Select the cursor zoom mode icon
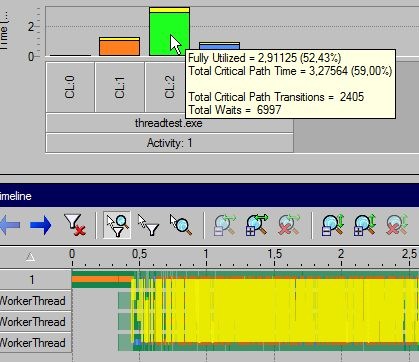The height and width of the screenshot is (362, 419). tap(180, 225)
